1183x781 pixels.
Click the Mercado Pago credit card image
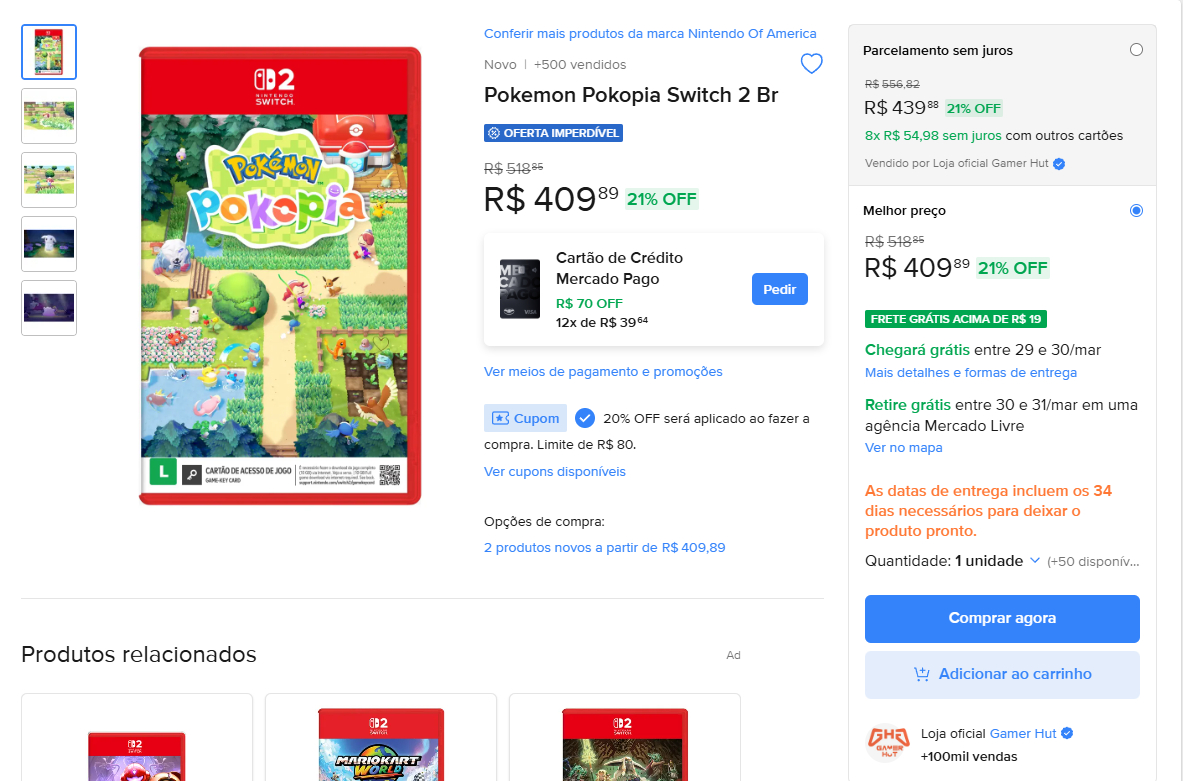click(x=520, y=289)
